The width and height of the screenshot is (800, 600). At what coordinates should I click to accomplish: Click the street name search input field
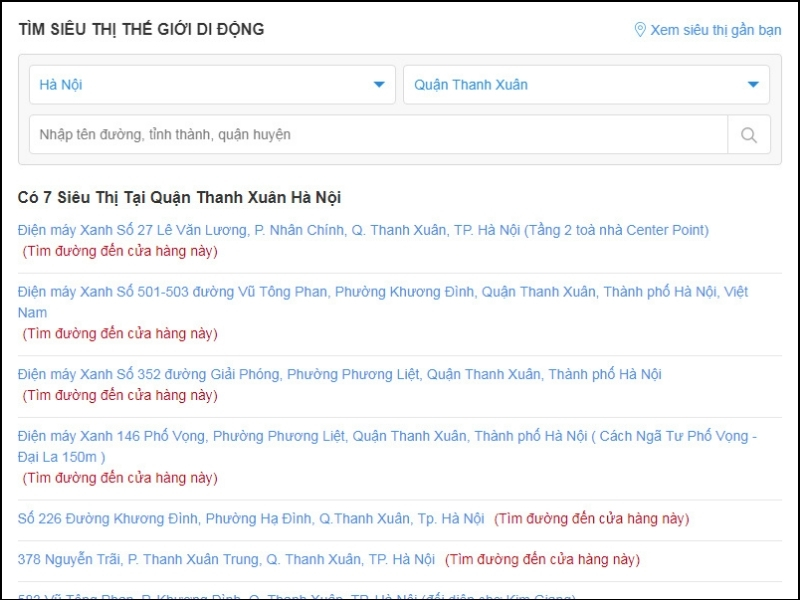click(x=378, y=135)
